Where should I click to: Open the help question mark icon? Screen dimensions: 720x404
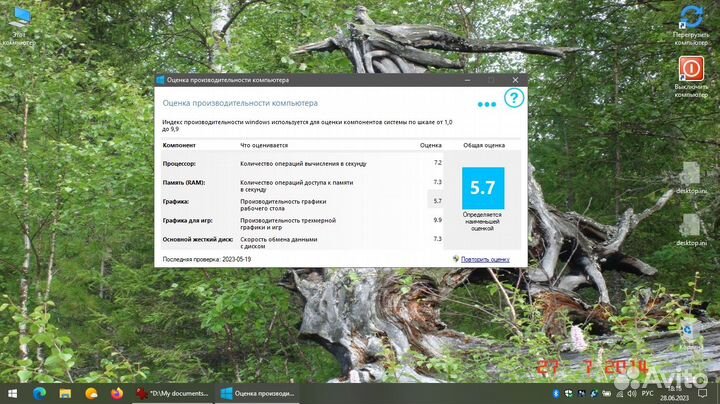514,98
